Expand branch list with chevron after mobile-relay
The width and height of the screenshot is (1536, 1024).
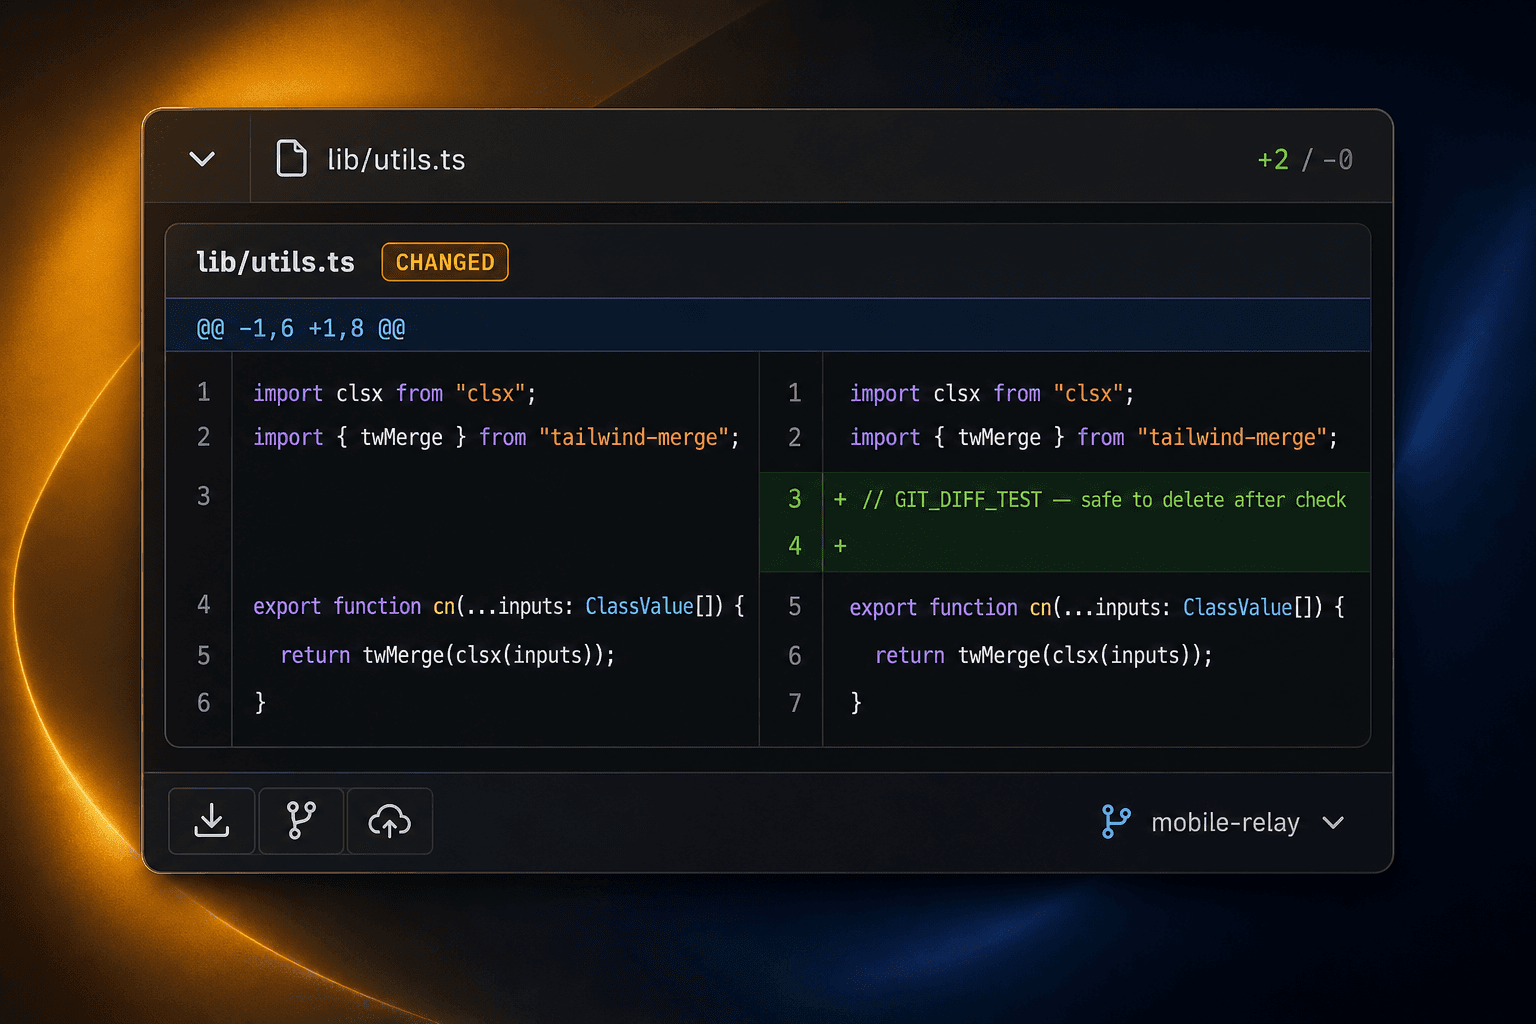point(1333,823)
